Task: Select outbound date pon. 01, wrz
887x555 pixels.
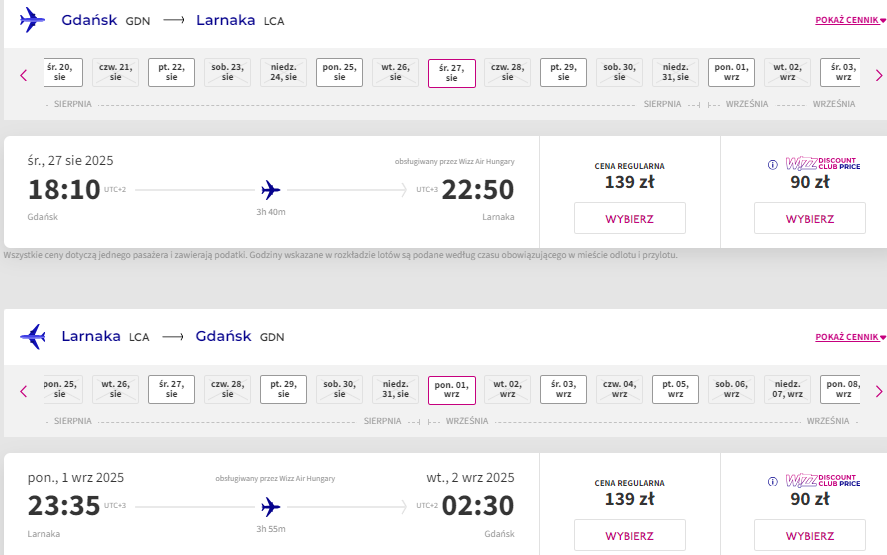Action: (731, 72)
